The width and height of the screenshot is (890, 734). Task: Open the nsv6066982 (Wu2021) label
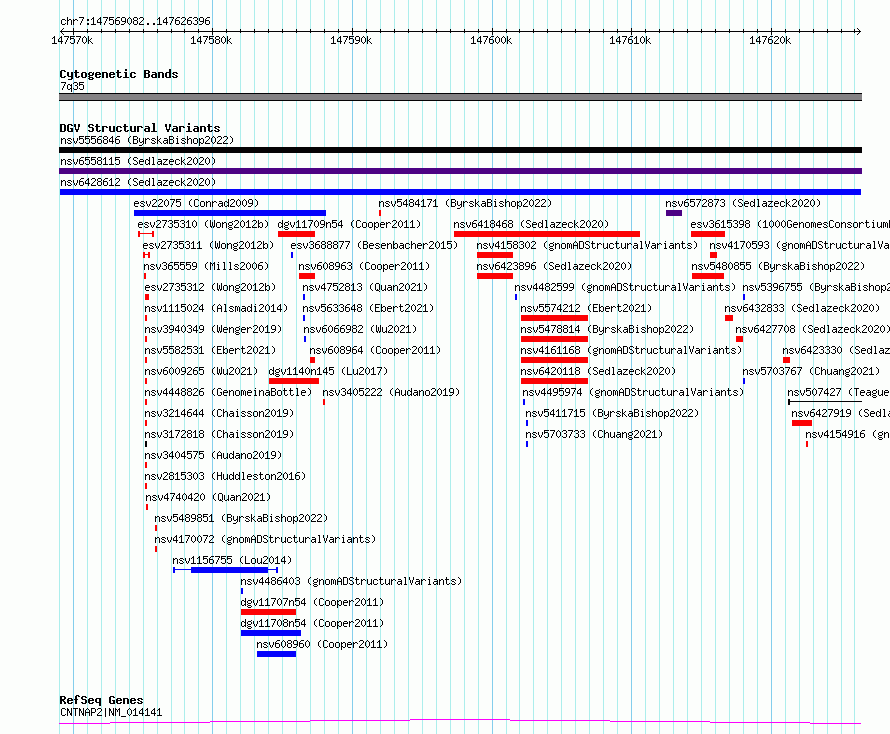(360, 329)
